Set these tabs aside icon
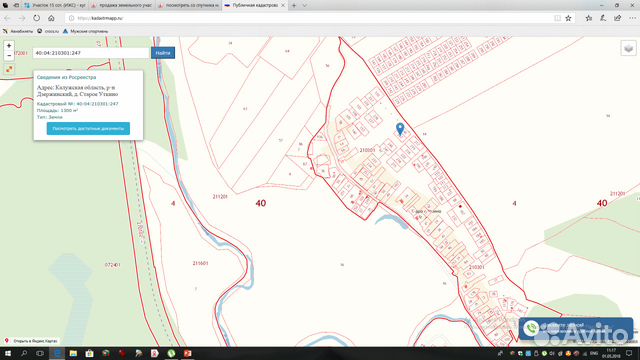The width and height of the screenshot is (640, 360). 16,5
